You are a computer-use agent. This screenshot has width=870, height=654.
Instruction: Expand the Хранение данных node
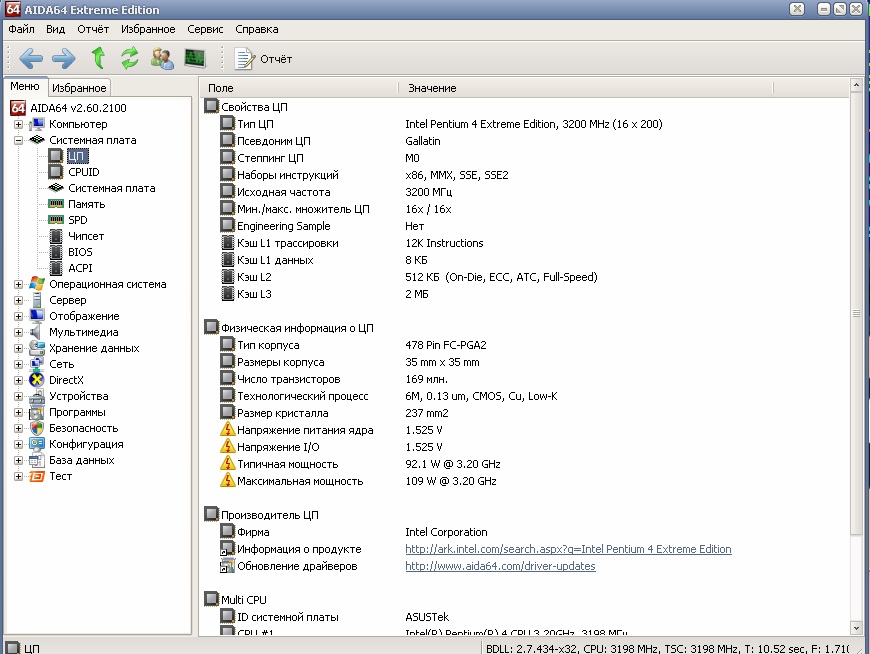pos(18,348)
